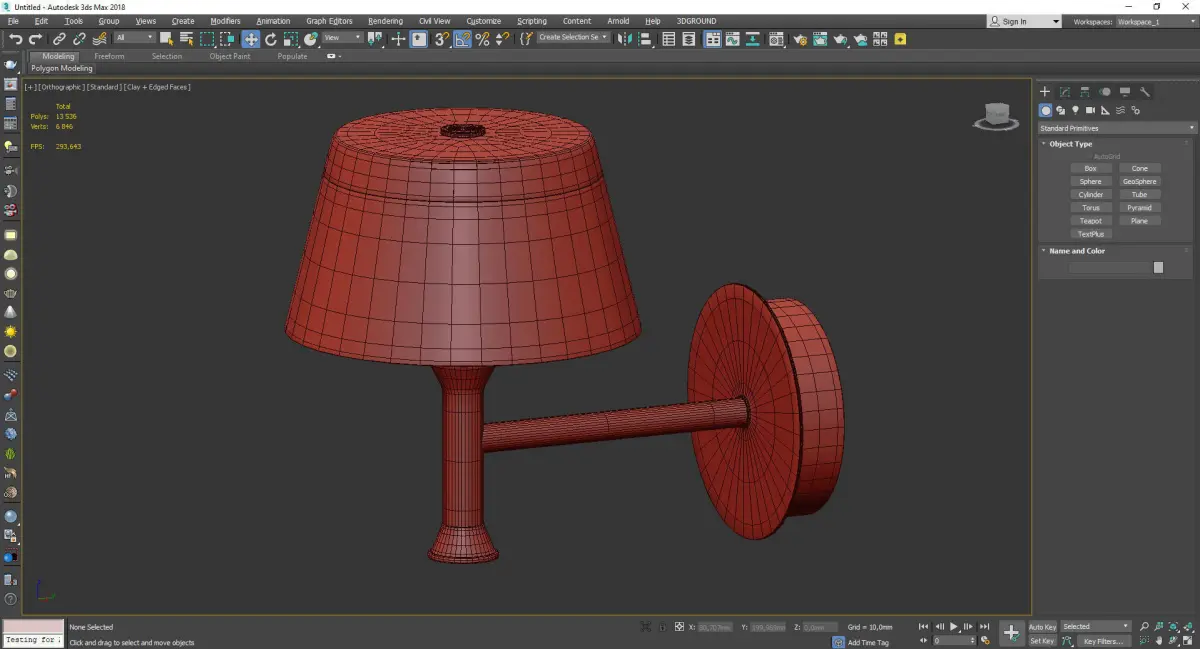
Task: Open the Select by Name list
Action: click(x=186, y=39)
